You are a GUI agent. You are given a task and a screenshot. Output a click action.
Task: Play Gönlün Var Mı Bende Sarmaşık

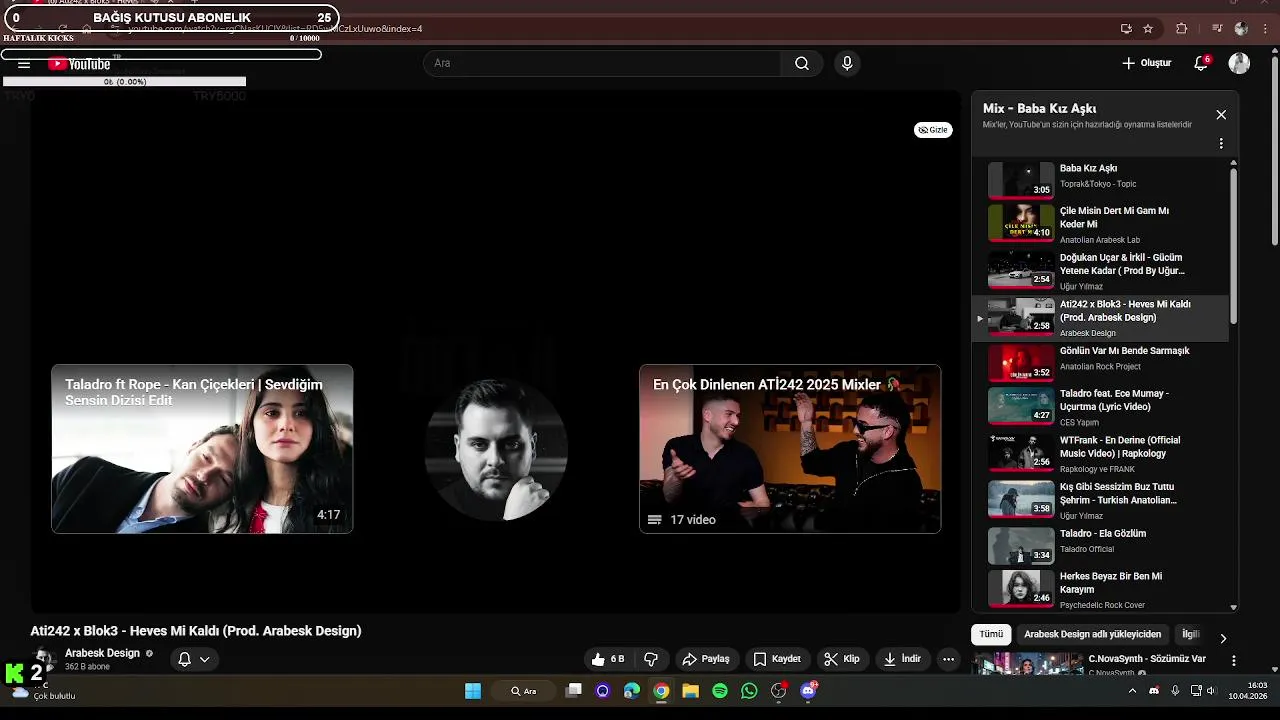tap(1100, 362)
